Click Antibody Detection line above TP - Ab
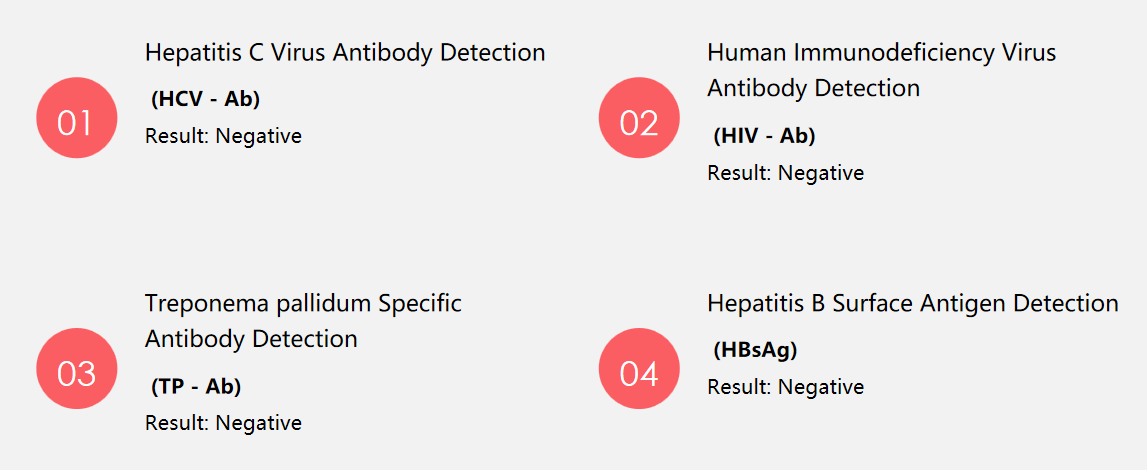Screen dimensions: 1147x470 coord(251,339)
